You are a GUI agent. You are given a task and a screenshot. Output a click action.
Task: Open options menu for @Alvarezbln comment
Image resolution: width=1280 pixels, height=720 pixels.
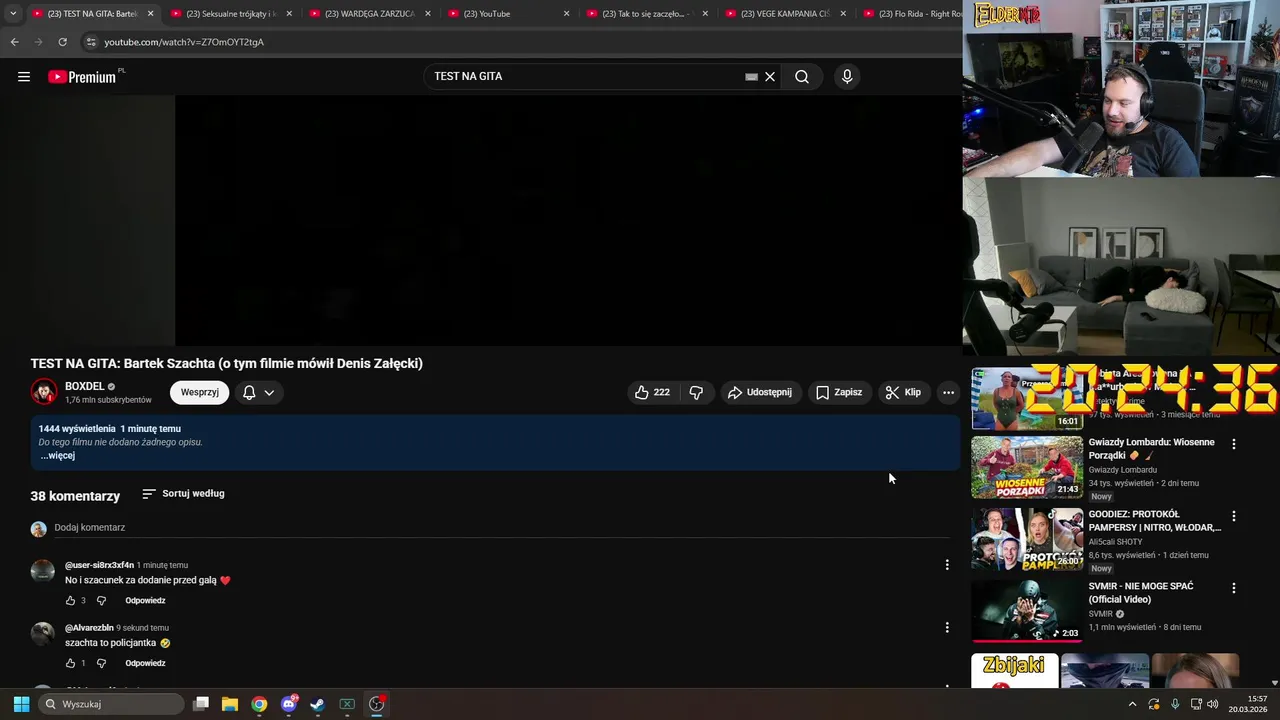(947, 628)
